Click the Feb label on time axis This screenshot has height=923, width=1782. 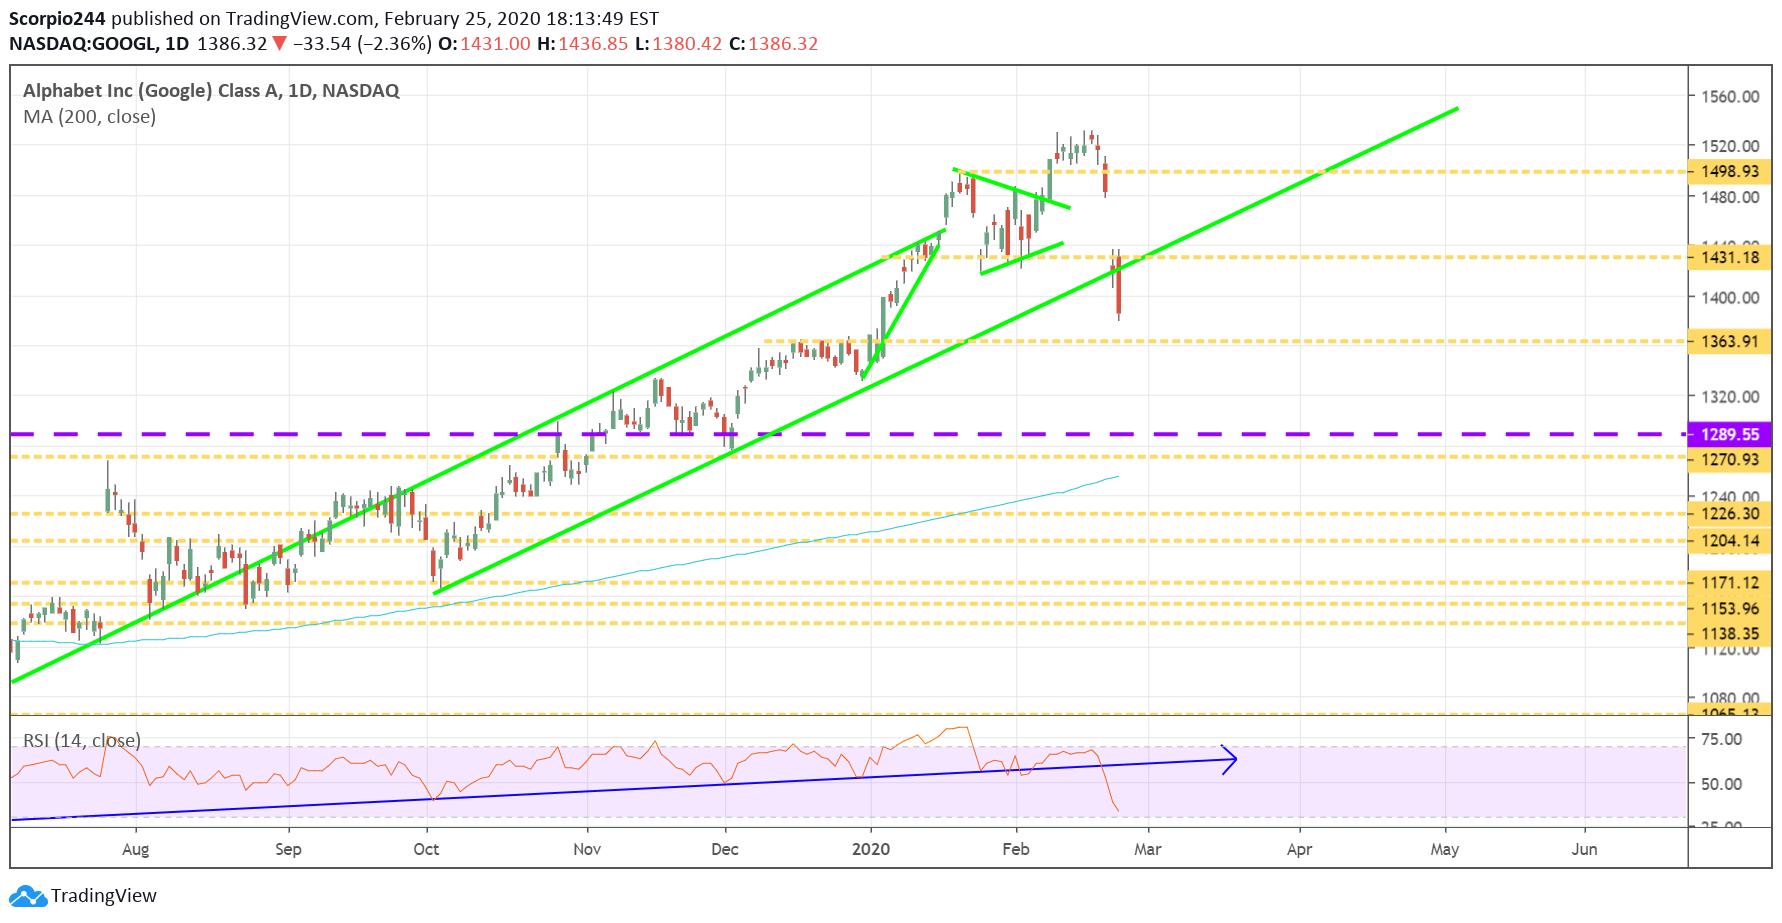click(x=1016, y=849)
